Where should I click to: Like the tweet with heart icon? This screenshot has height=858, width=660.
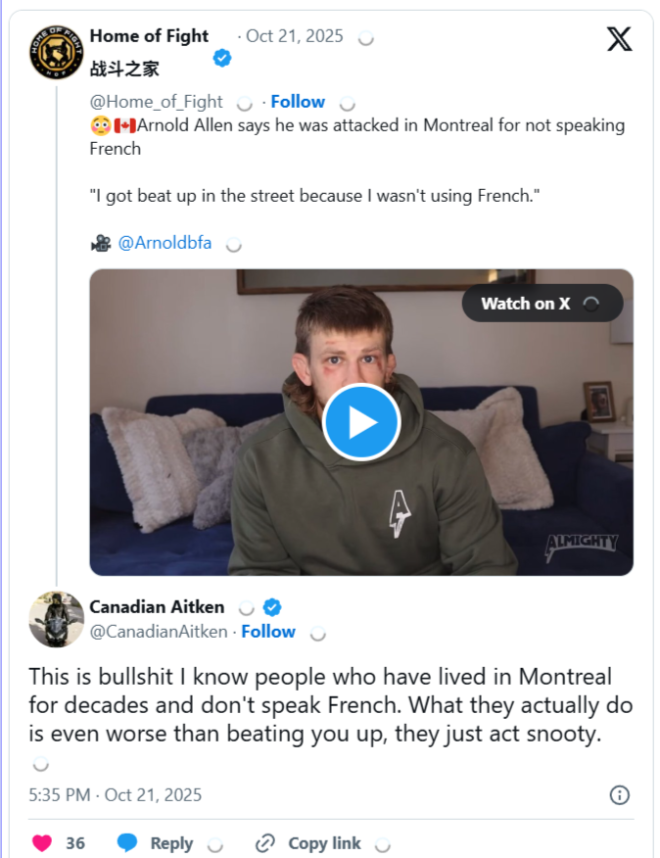42,843
